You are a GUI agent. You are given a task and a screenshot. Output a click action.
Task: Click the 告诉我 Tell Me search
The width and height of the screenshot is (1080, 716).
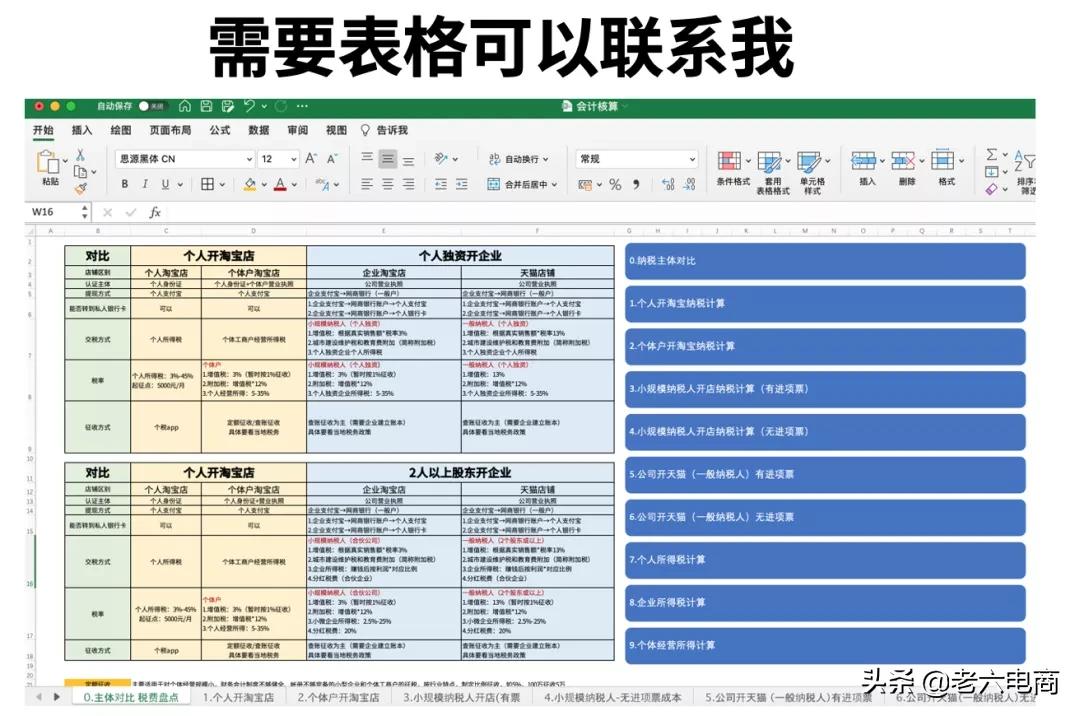coord(391,129)
